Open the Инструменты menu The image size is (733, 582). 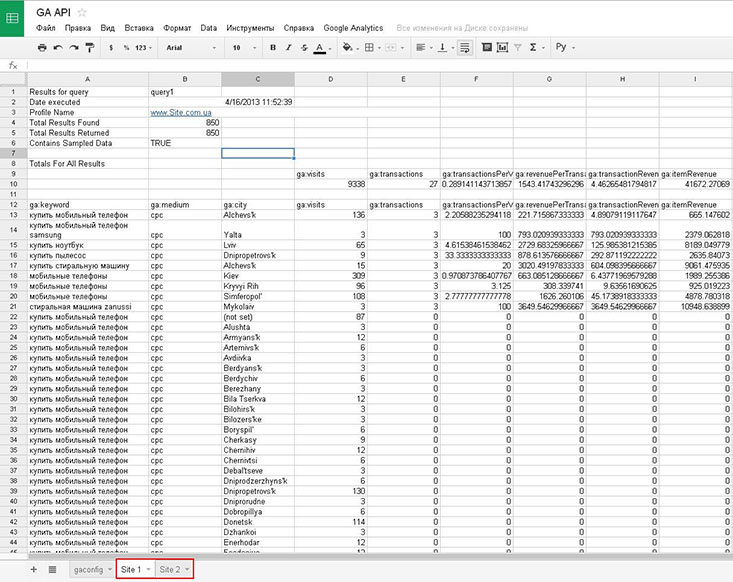pos(250,28)
